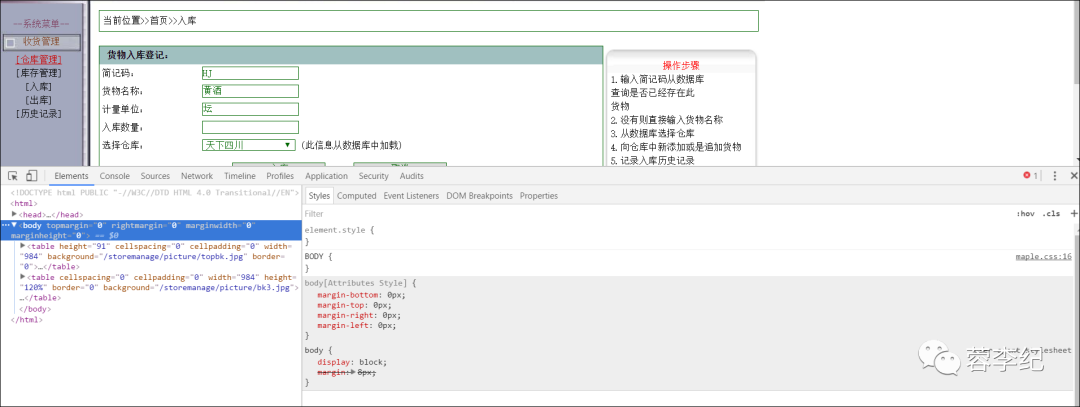Image resolution: width=1080 pixels, height=407 pixels.
Task: Select the opening html tag node
Action: [x=24, y=204]
